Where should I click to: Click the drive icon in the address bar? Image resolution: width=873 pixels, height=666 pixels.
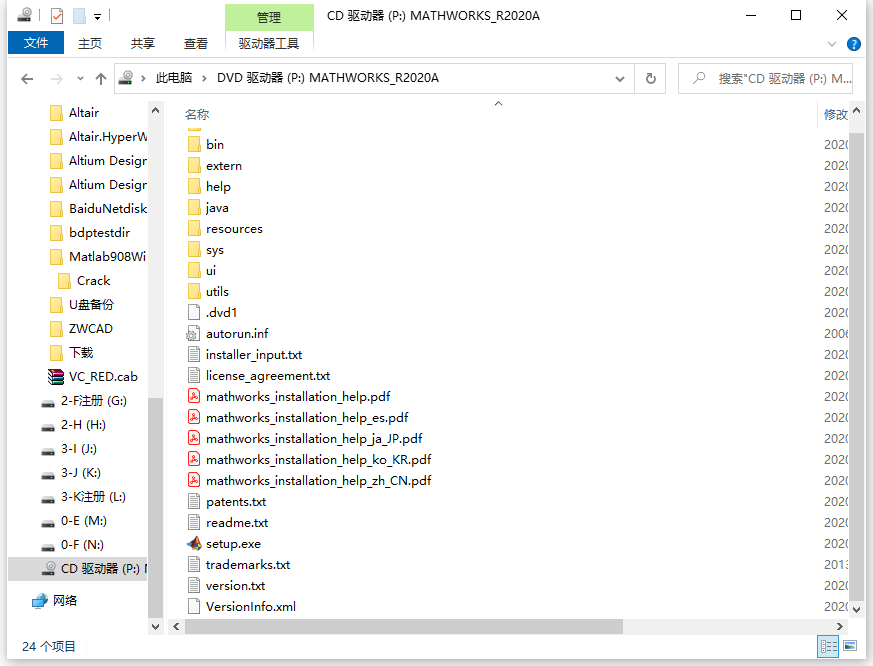click(x=126, y=78)
